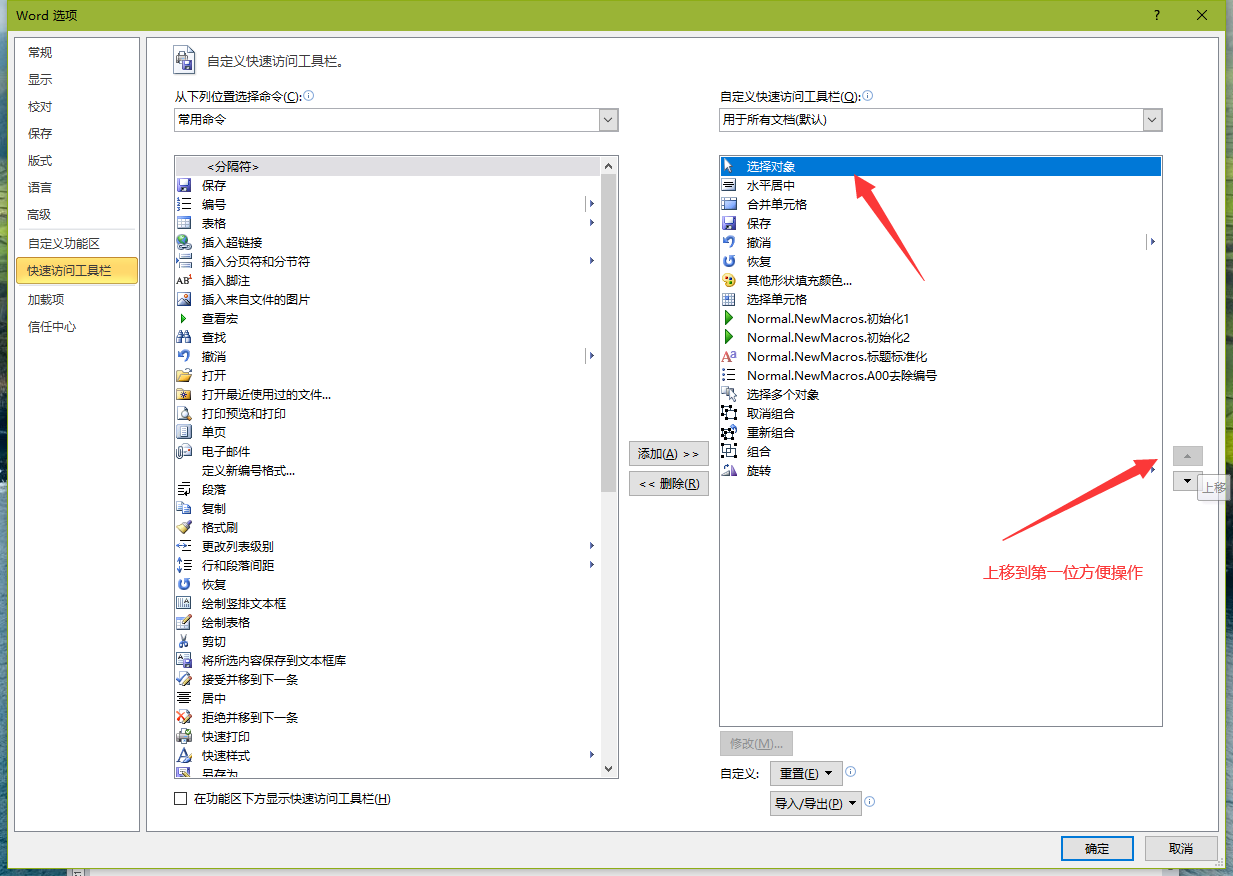Click the 查找 binoculars icon
Viewport: 1233px width, 876px height.
(184, 337)
